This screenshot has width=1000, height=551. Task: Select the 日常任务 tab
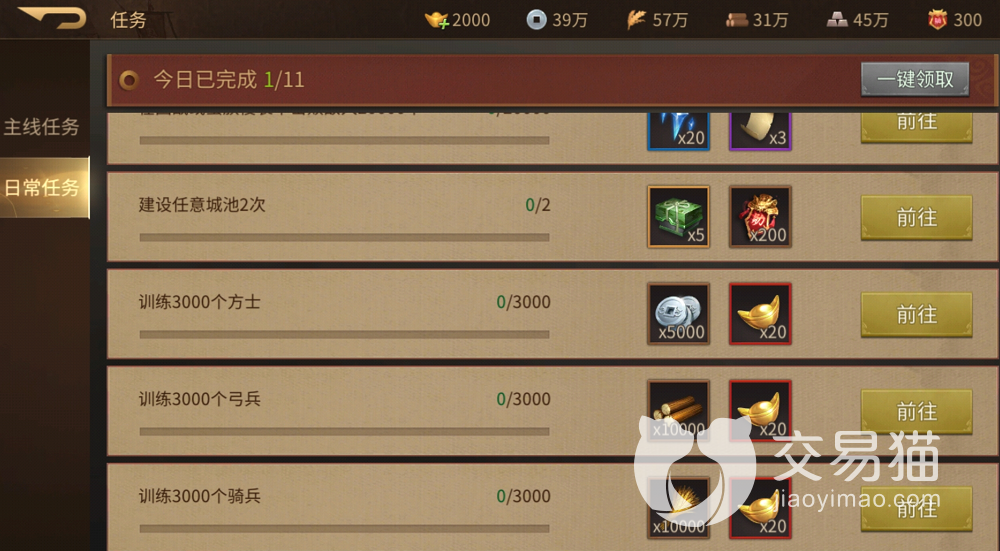pyautogui.click(x=44, y=187)
